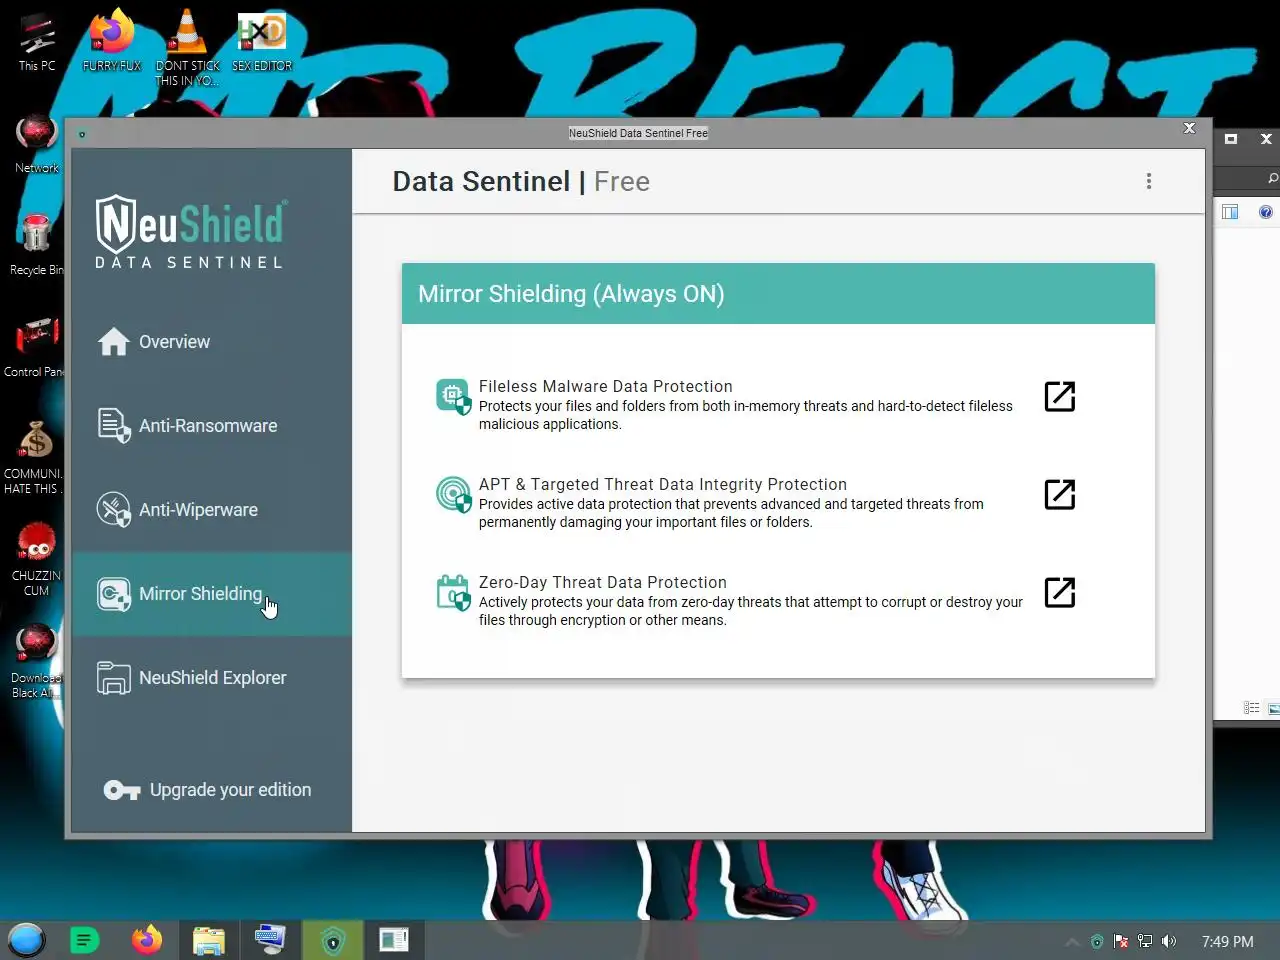Open the computer monitor taskbar app
This screenshot has height=960, width=1280.
(x=270, y=940)
